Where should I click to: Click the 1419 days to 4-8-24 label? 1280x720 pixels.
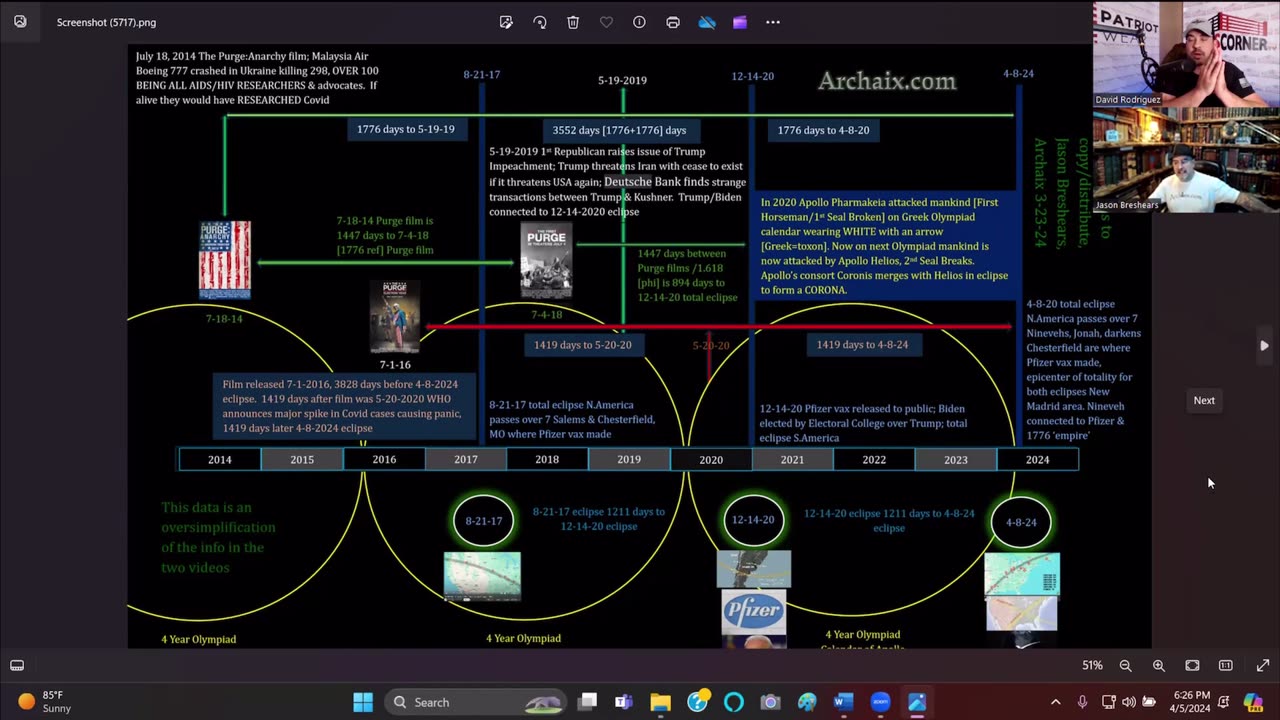pos(862,344)
